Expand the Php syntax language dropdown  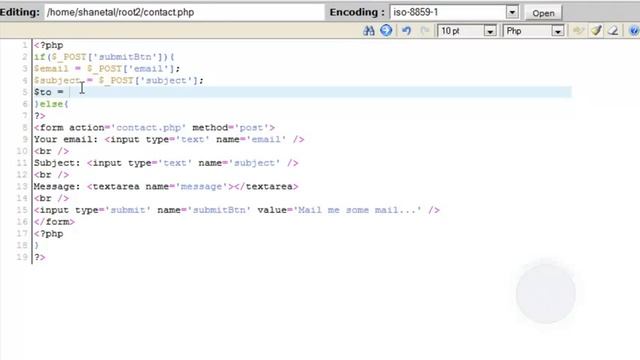click(x=558, y=31)
